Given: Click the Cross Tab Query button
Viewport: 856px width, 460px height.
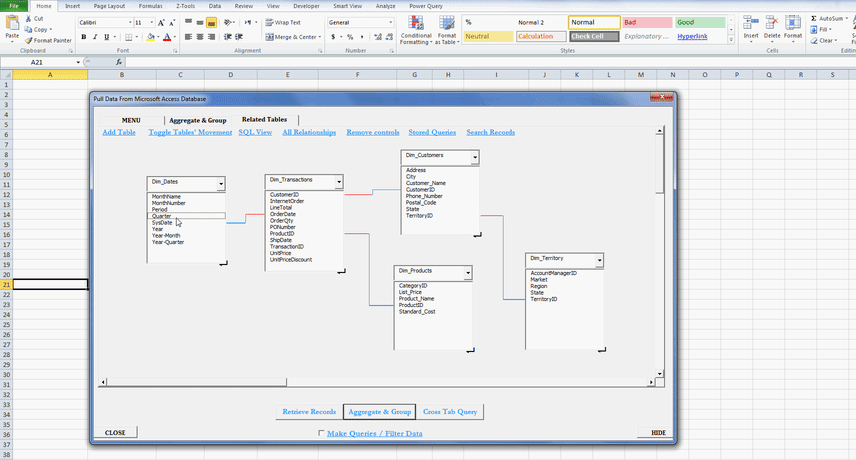Looking at the screenshot, I should point(450,411).
